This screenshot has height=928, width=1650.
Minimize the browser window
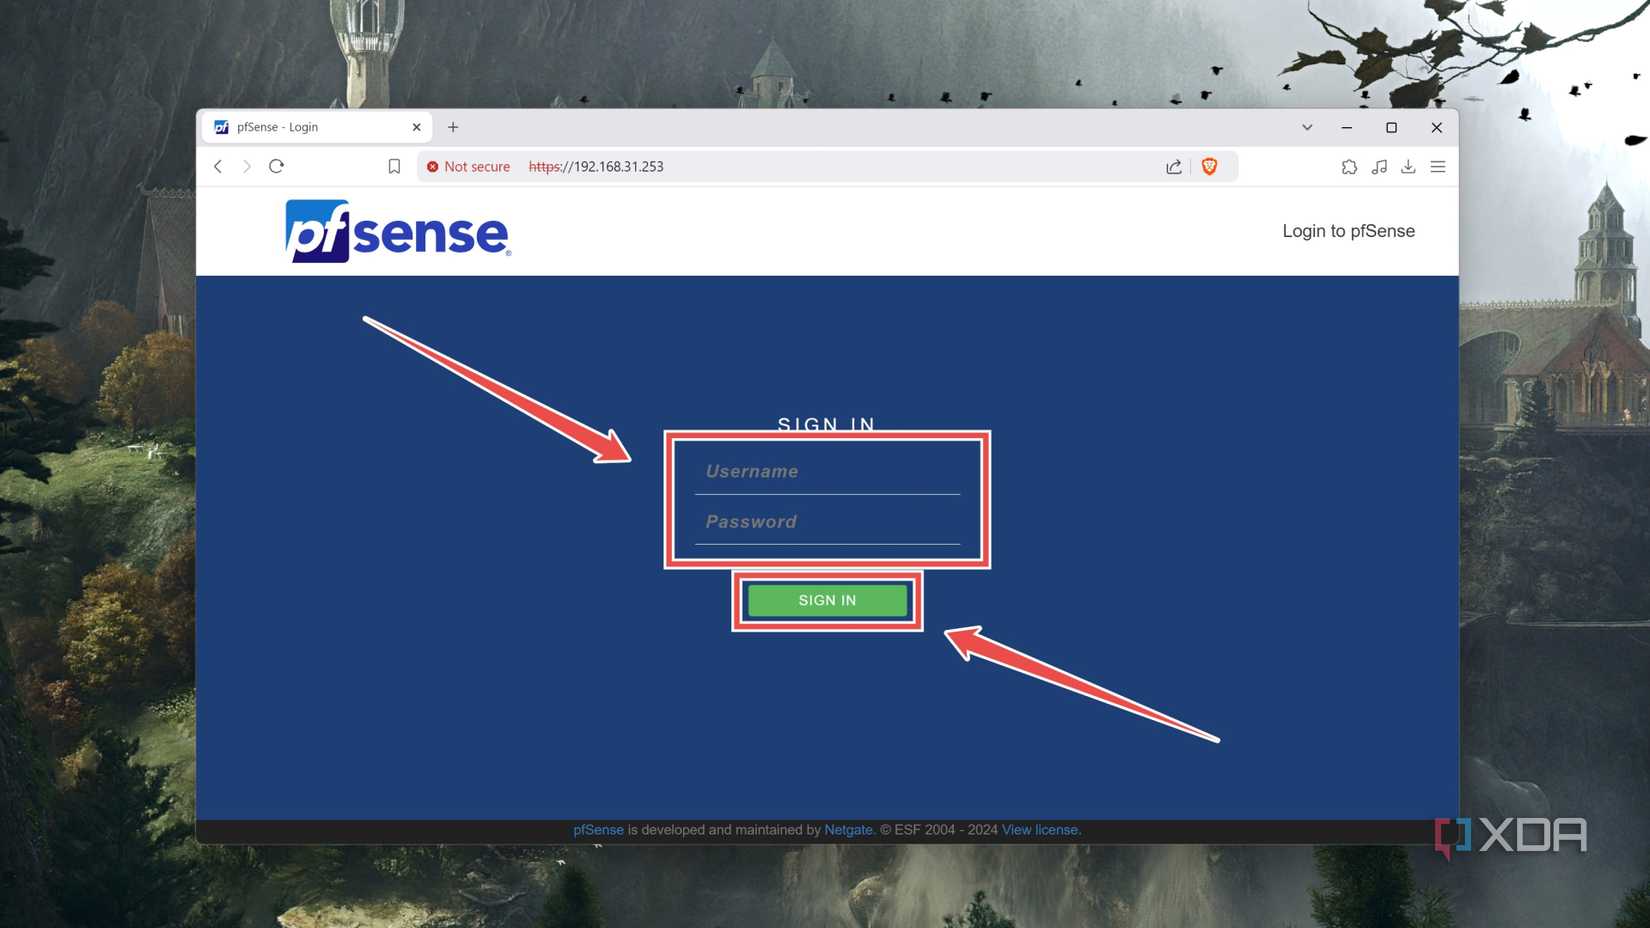pyautogui.click(x=1347, y=127)
